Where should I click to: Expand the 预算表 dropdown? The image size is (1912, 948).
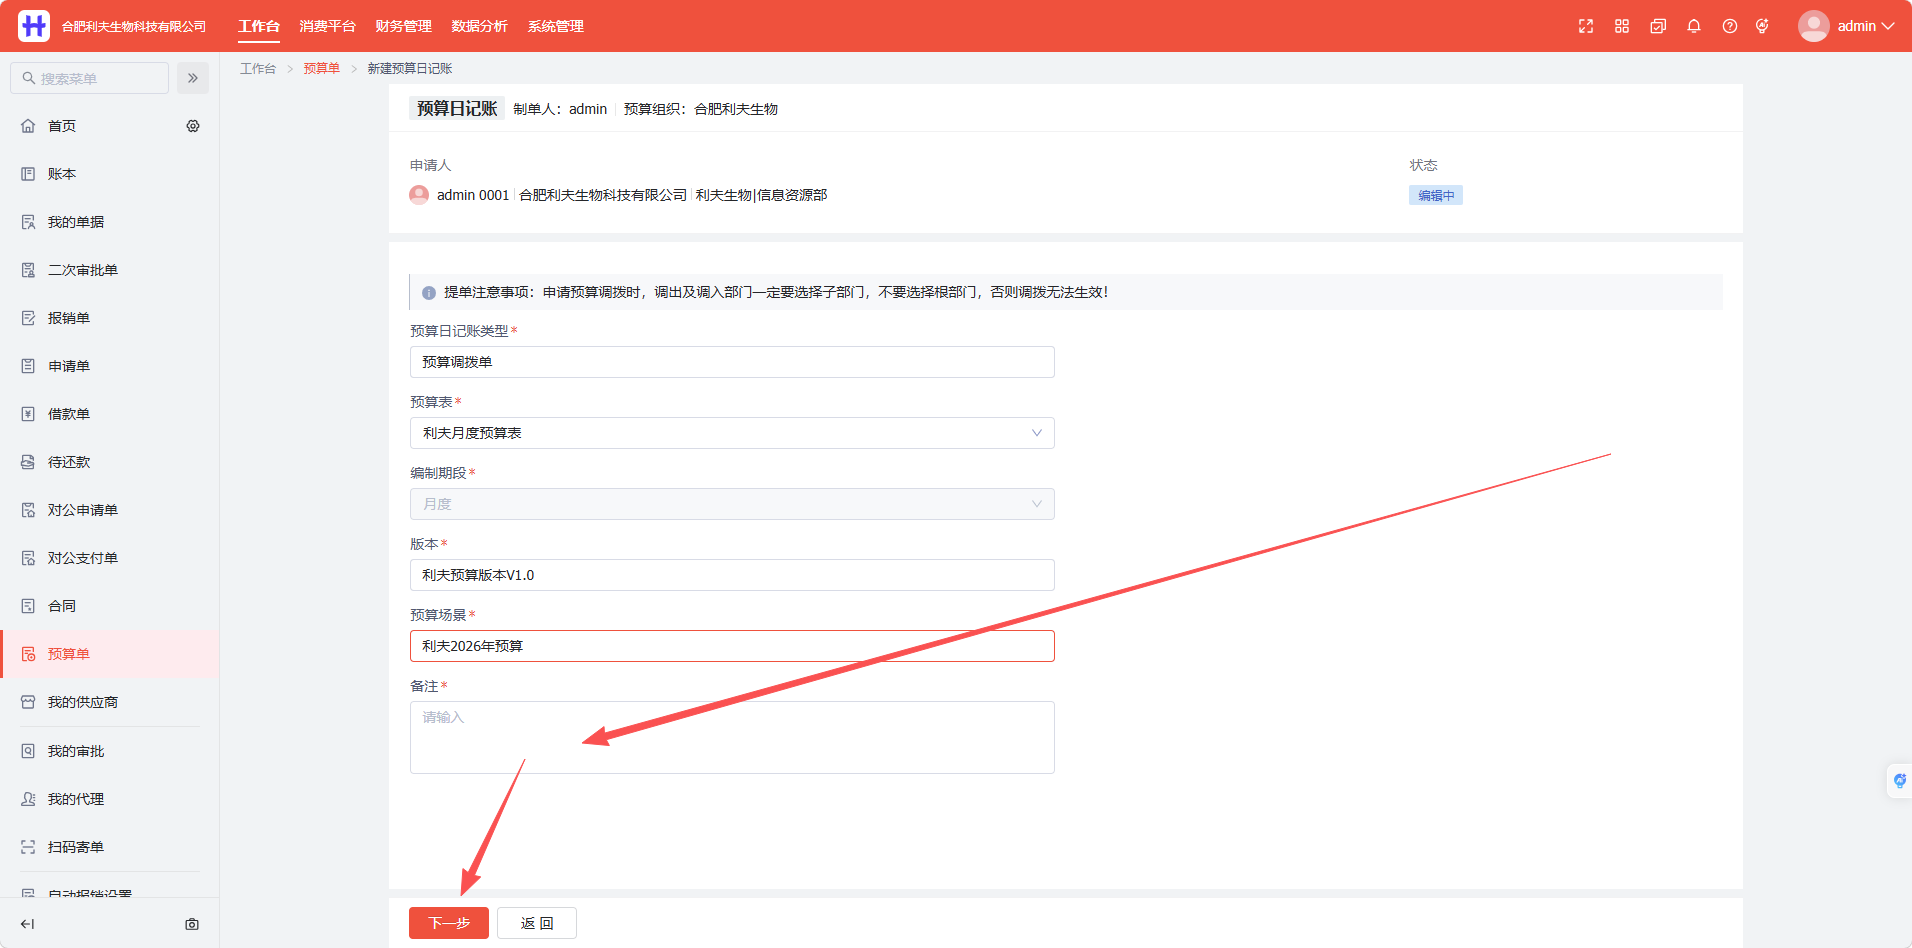(732, 433)
